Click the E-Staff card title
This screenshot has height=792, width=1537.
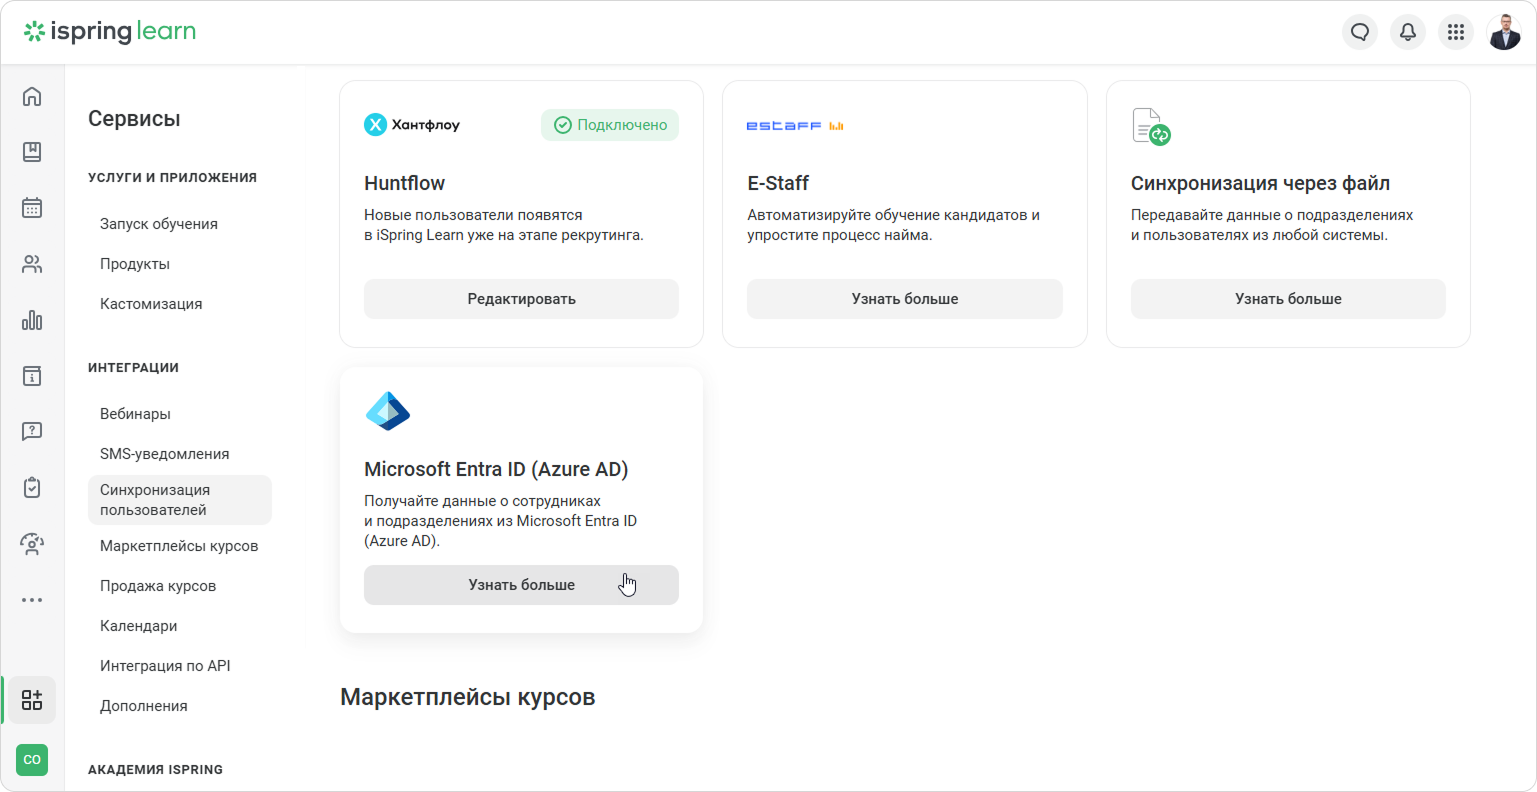pyautogui.click(x=778, y=183)
